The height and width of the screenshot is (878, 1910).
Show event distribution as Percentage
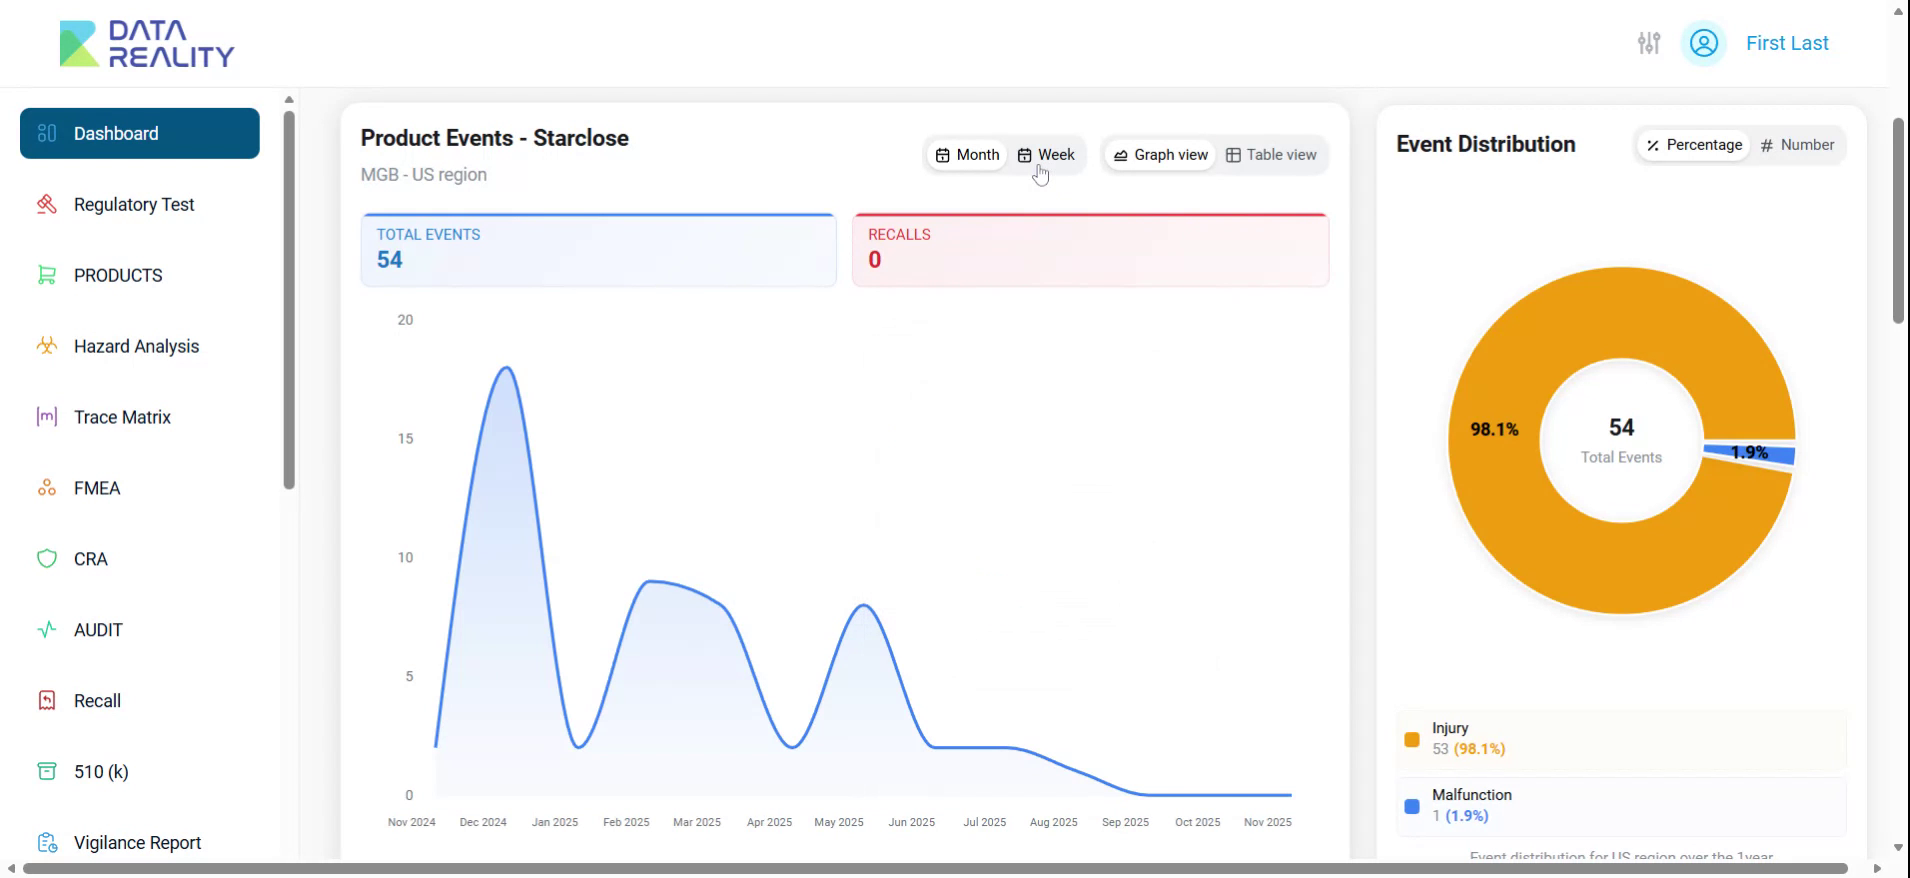[1694, 145]
